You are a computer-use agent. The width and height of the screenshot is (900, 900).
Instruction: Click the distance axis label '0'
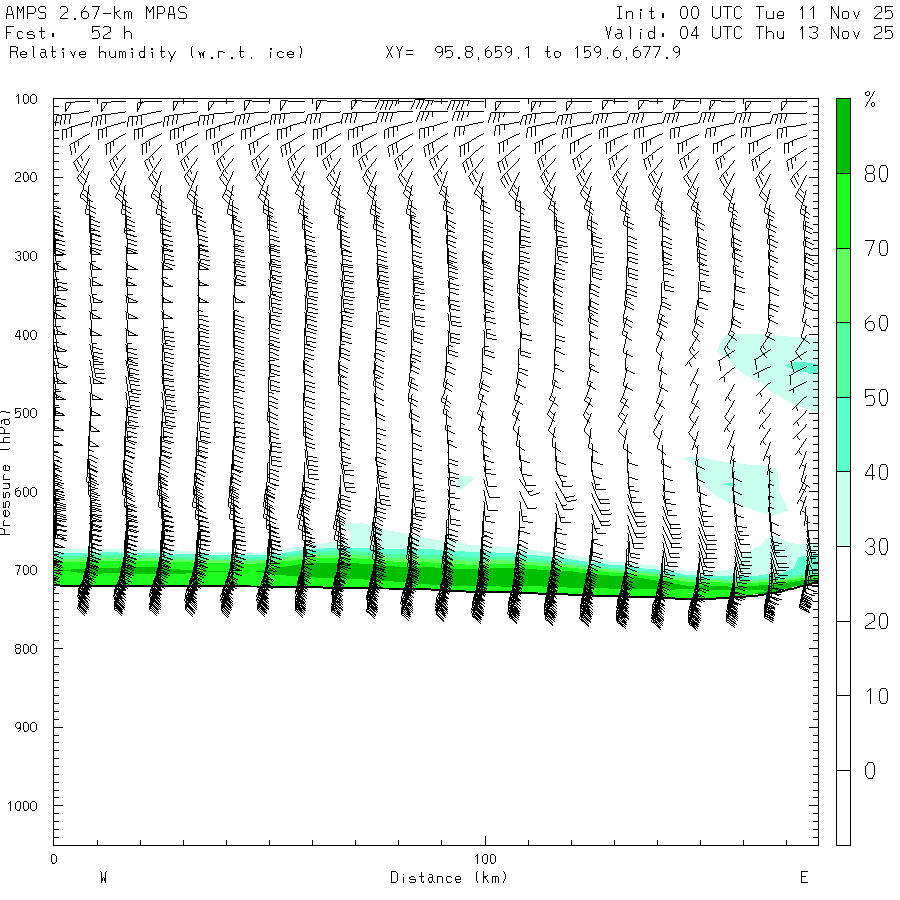click(54, 859)
